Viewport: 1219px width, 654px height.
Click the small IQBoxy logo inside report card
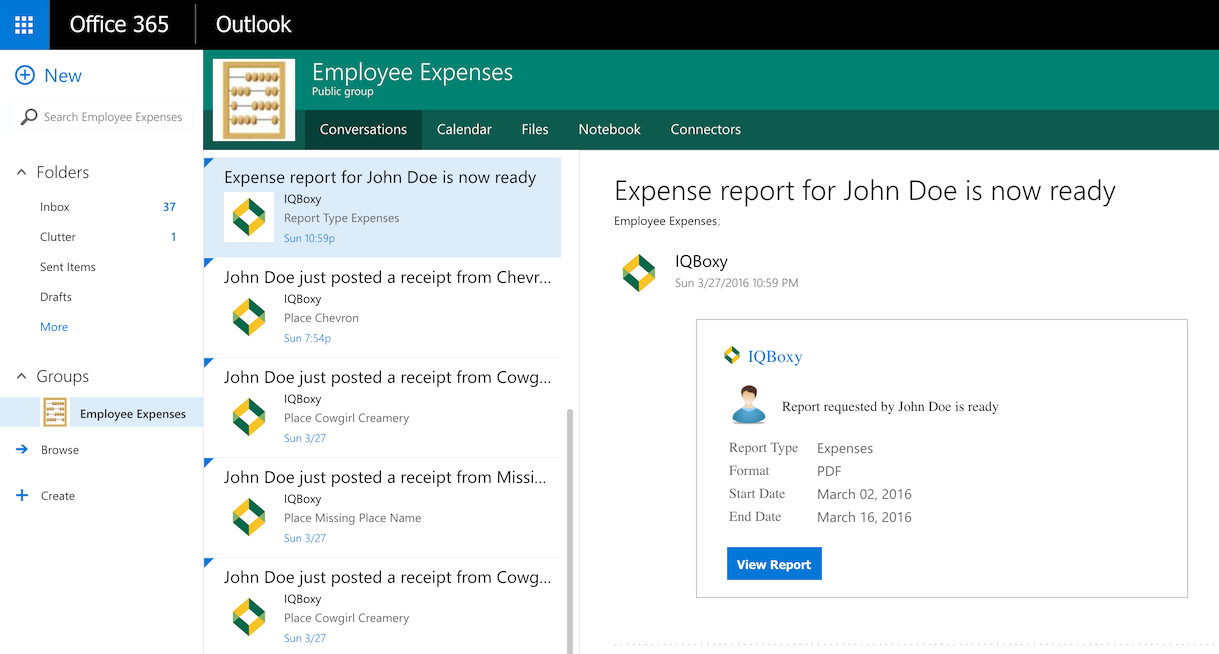pyautogui.click(x=732, y=356)
